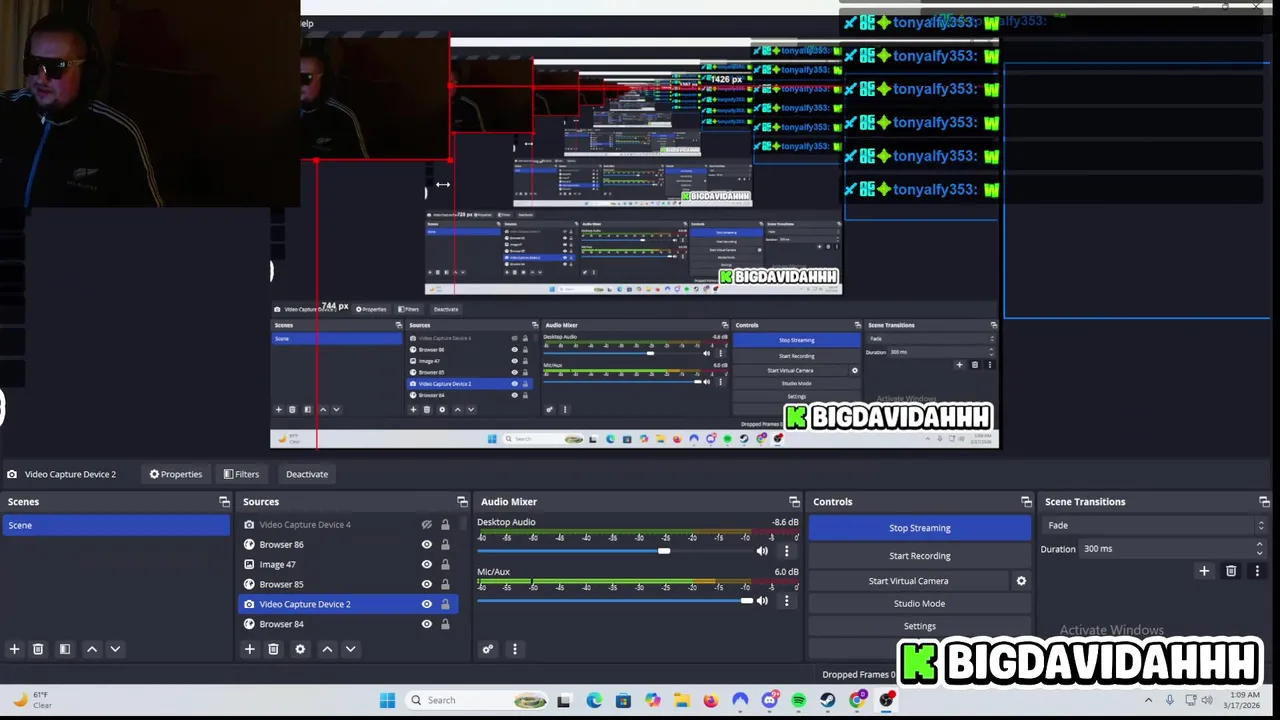Image resolution: width=1280 pixels, height=720 pixels.
Task: Hide Video Capture Device 2 source
Action: (x=427, y=604)
